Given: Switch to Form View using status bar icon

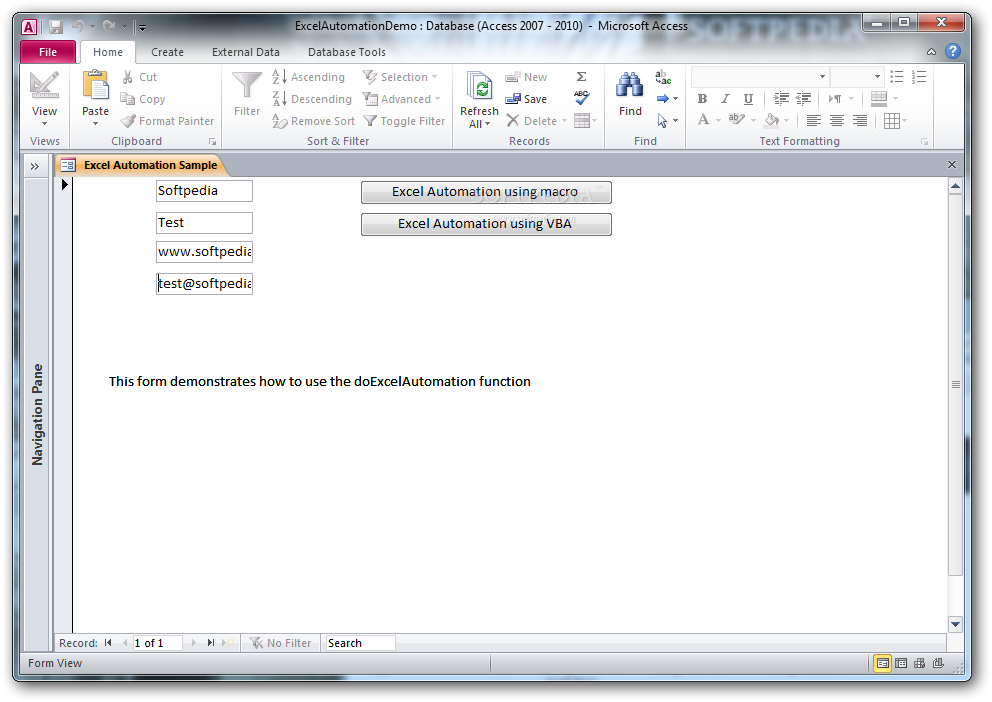Looking at the screenshot, I should tap(883, 663).
